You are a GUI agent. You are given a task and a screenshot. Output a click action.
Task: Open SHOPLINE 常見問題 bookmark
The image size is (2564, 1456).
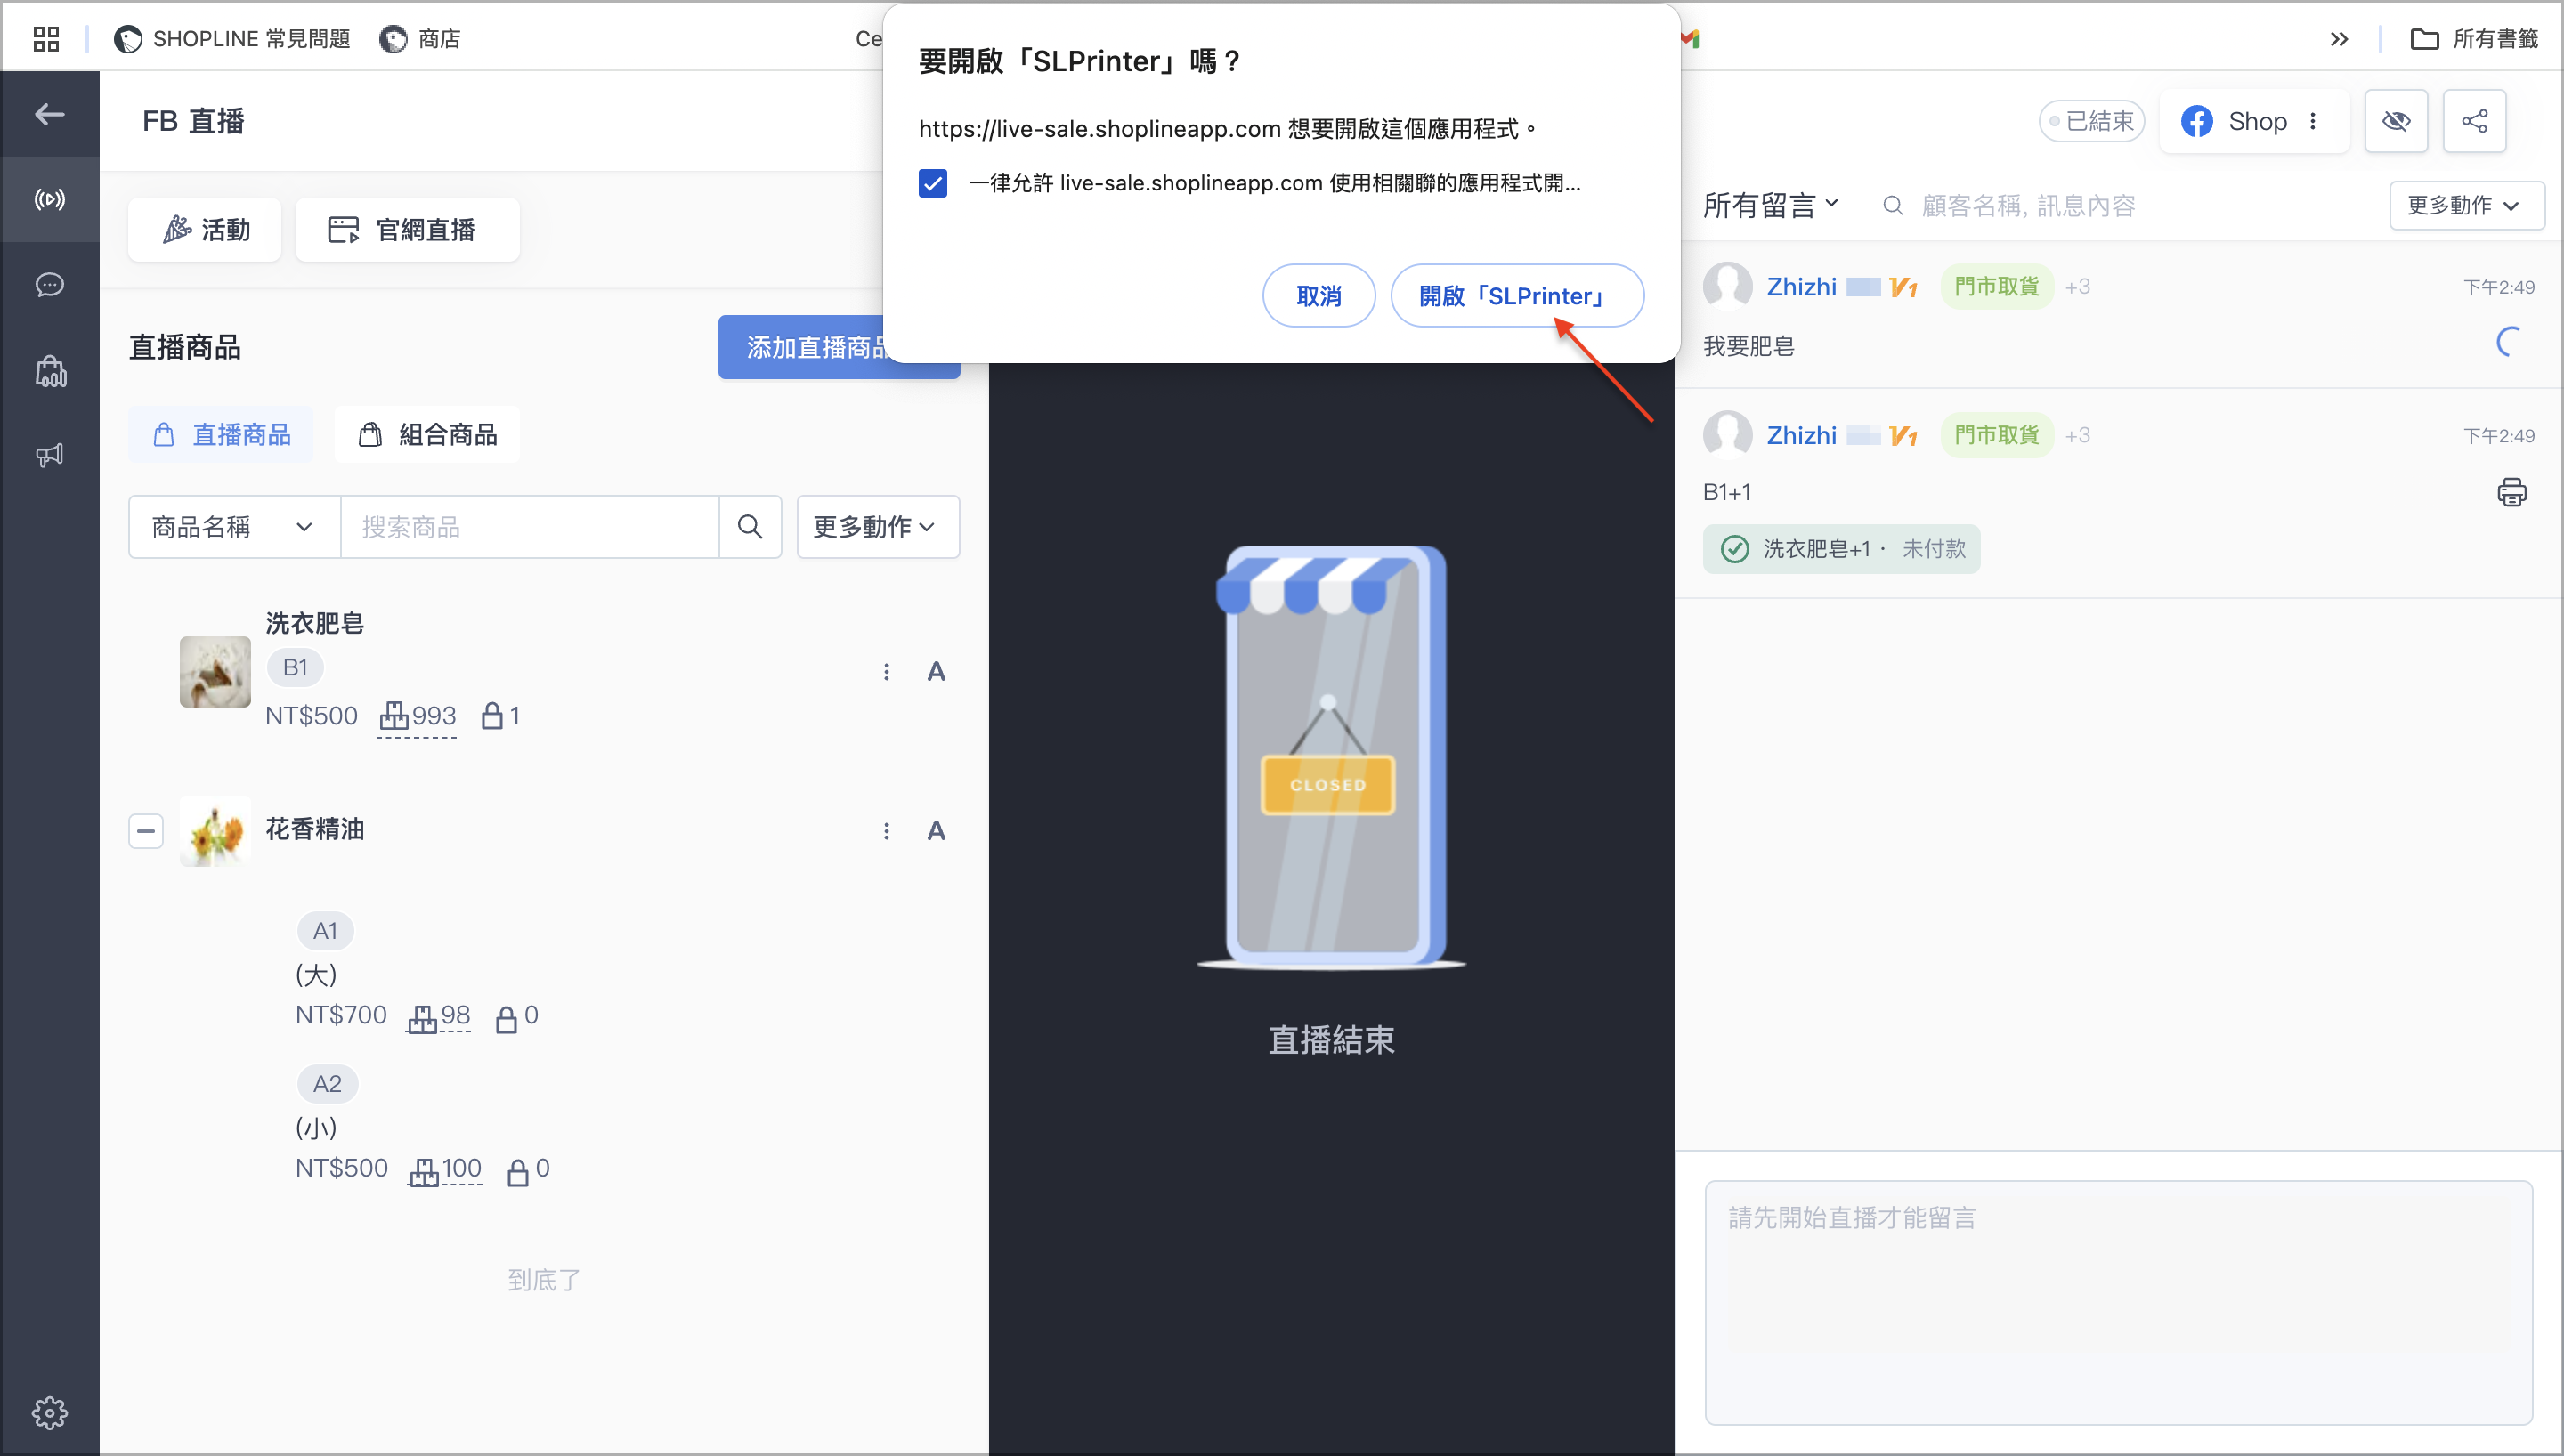232,39
